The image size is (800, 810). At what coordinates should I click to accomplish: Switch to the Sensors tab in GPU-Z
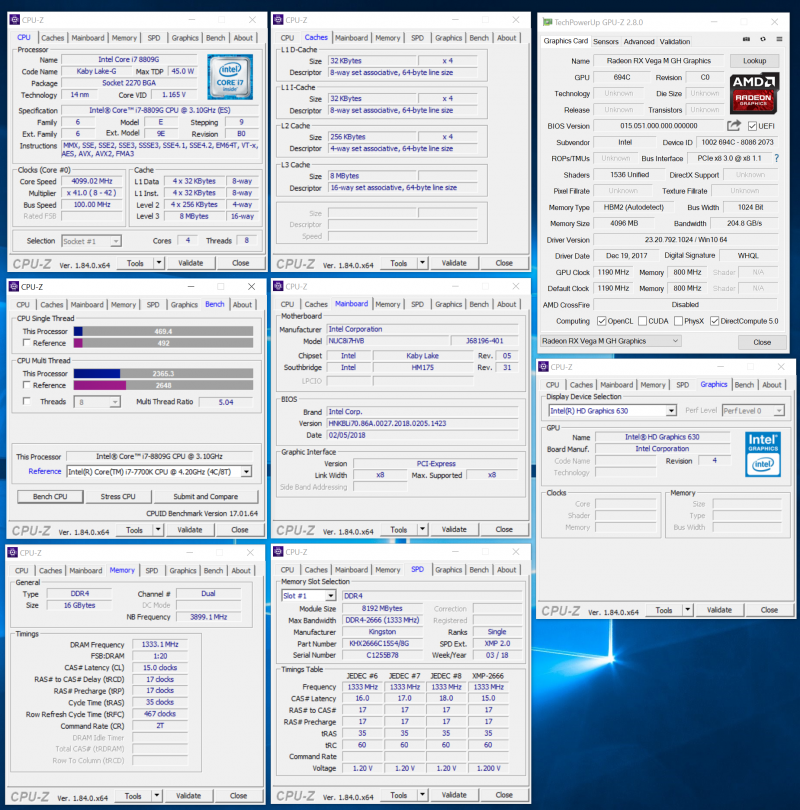606,41
